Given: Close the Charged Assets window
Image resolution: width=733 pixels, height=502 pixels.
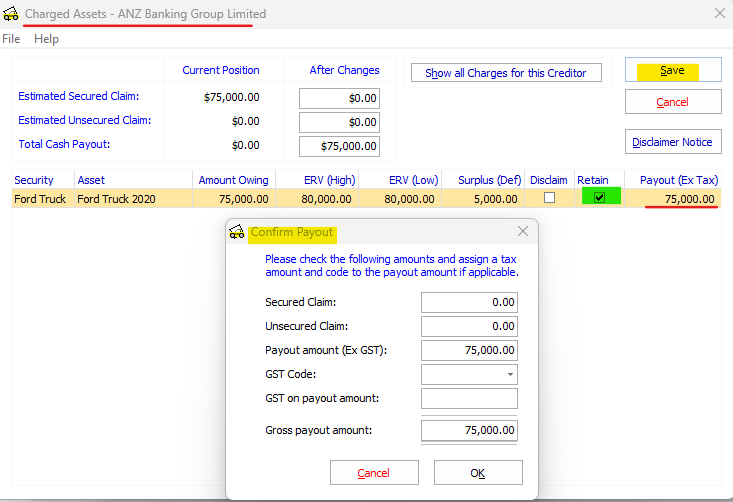Looking at the screenshot, I should pyautogui.click(x=719, y=14).
